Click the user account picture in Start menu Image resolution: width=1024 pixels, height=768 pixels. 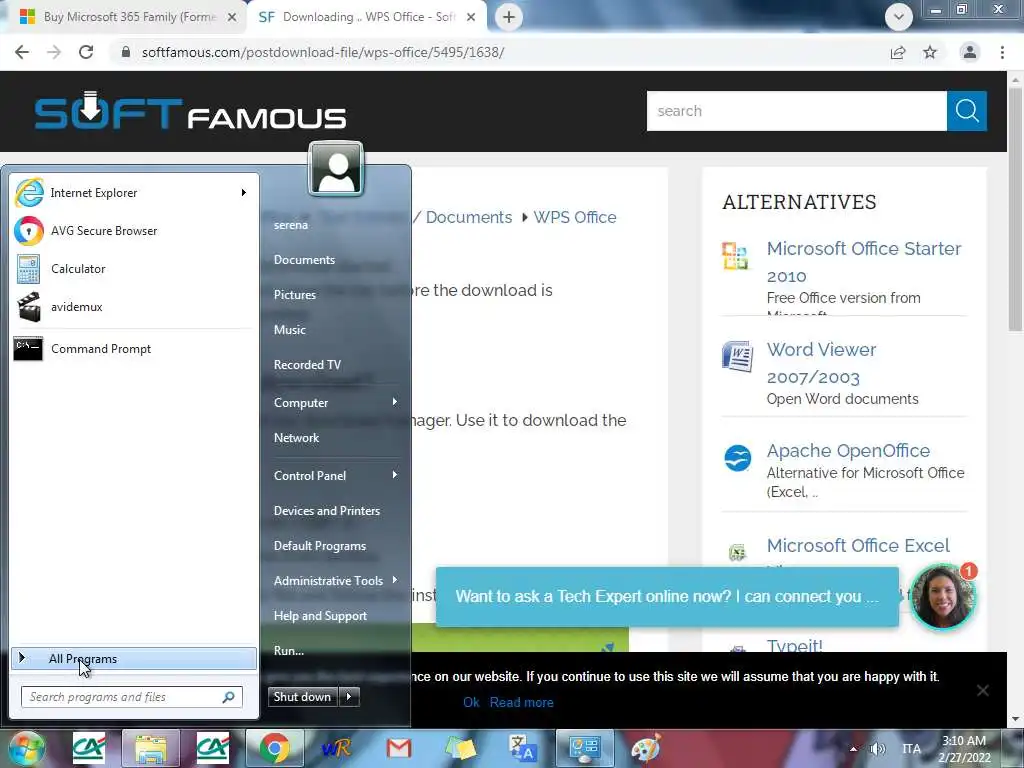pos(336,168)
